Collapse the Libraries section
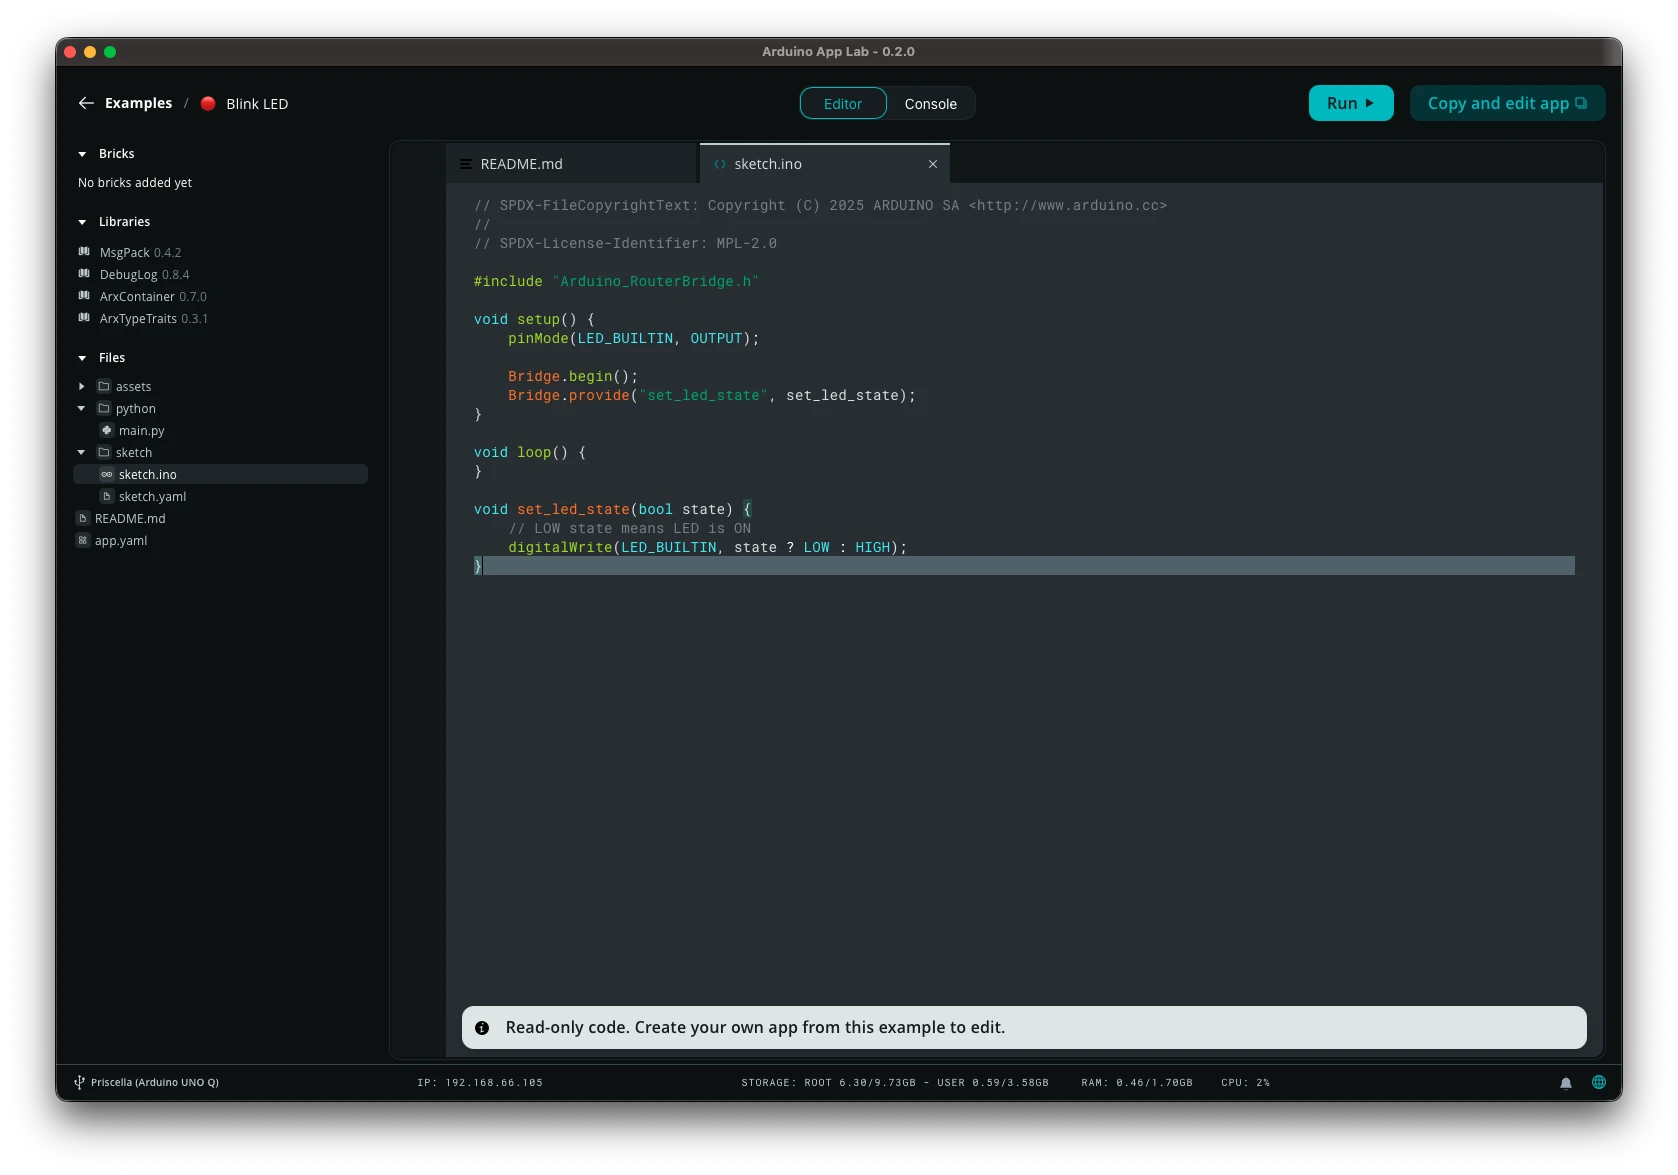The image size is (1678, 1175). 81,221
